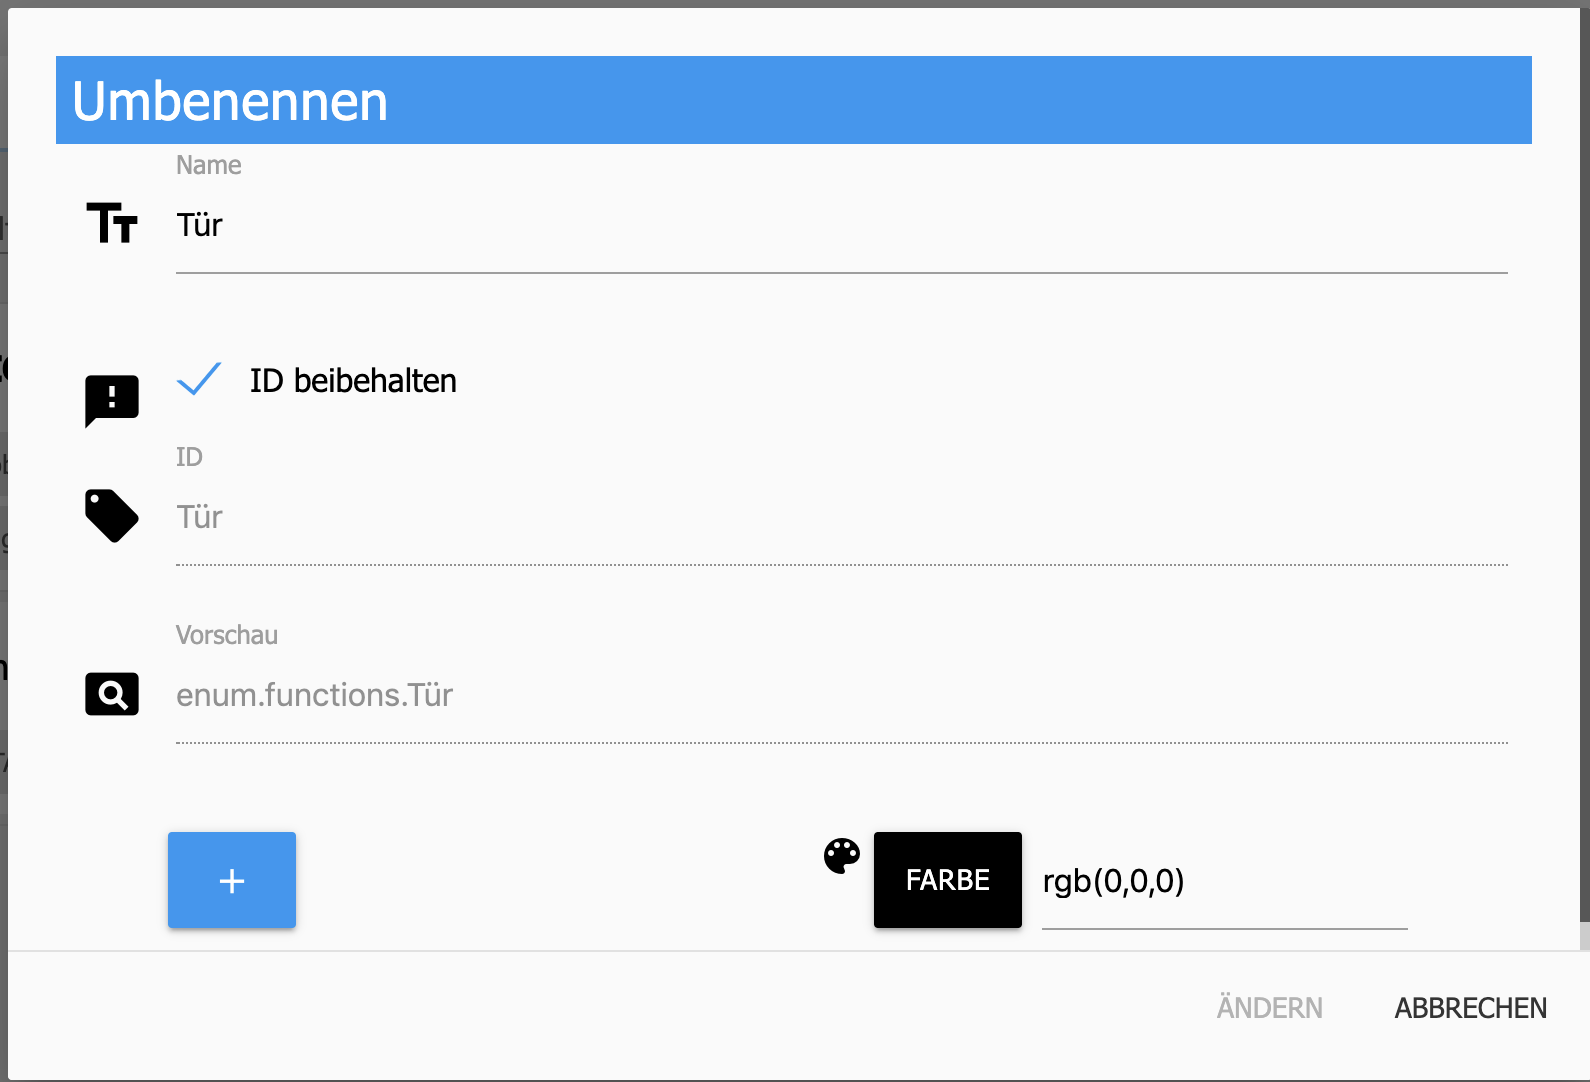The height and width of the screenshot is (1082, 1590).
Task: Click the magnifier preview icon
Action: pos(112,694)
